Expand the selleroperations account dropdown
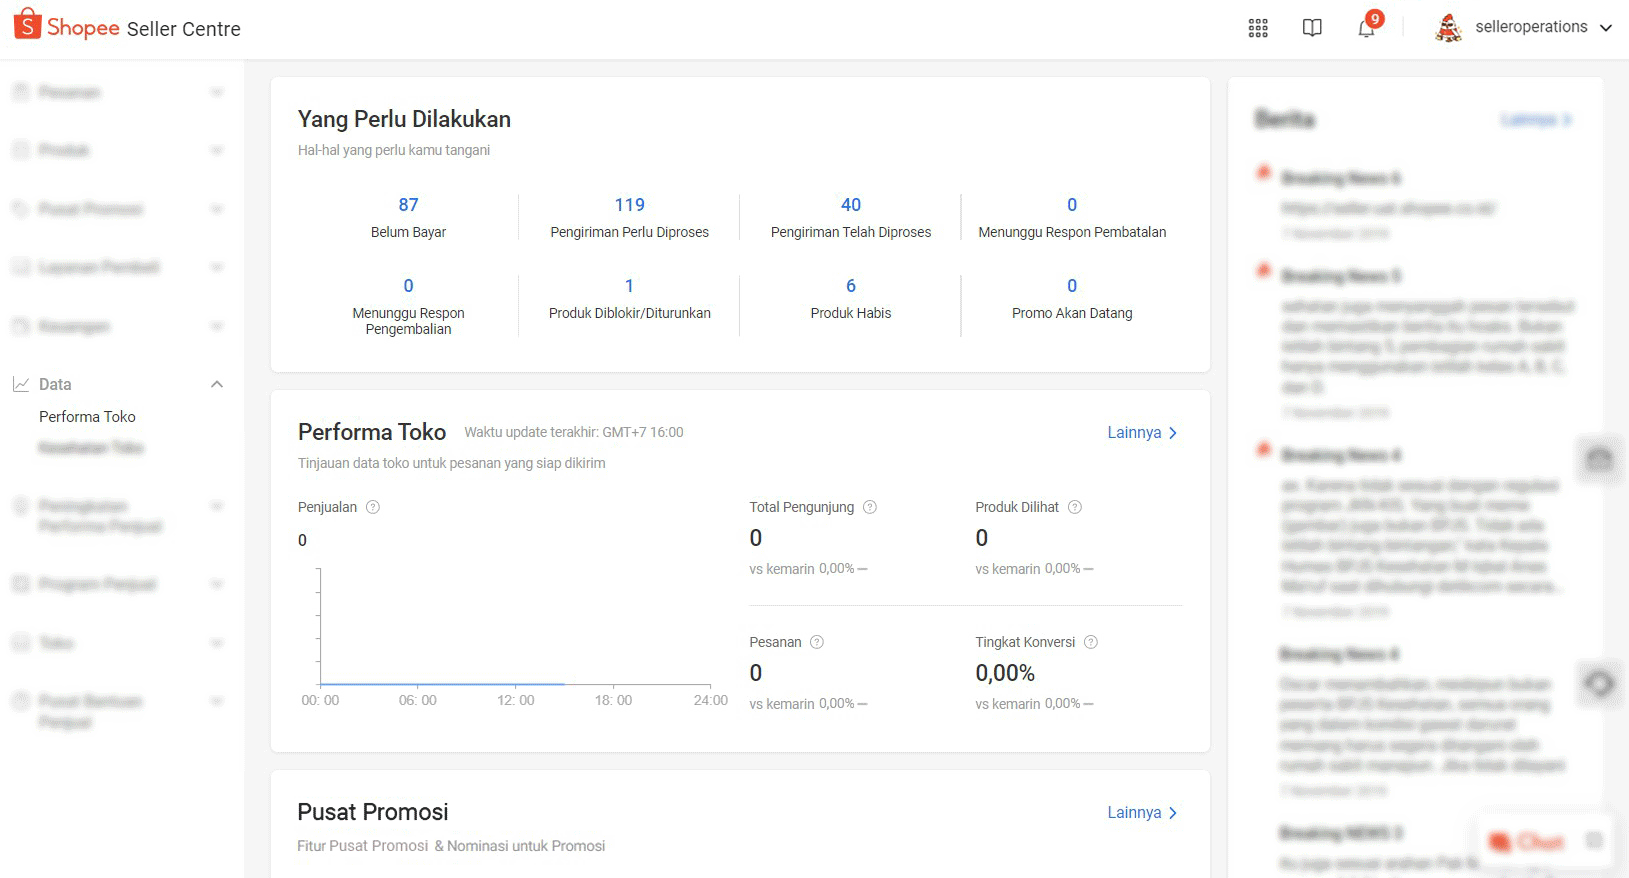 tap(1606, 28)
